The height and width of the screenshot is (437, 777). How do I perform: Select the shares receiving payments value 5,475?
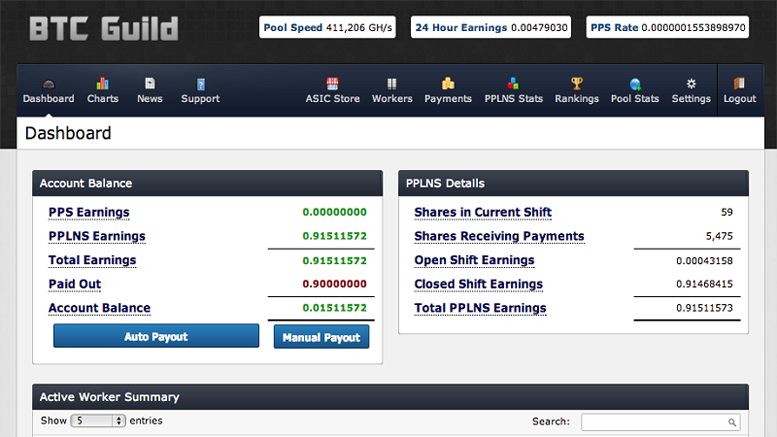click(x=719, y=236)
